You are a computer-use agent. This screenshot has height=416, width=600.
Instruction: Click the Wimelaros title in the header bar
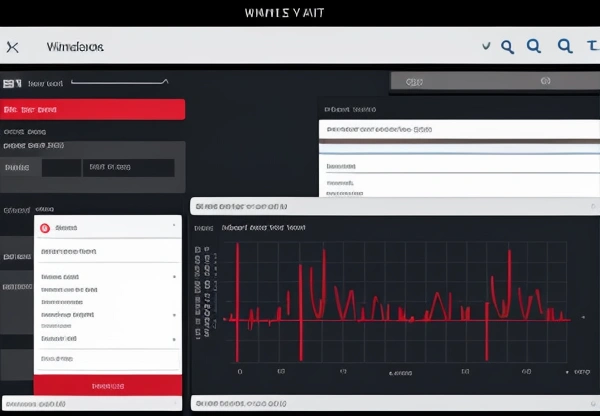(x=75, y=47)
